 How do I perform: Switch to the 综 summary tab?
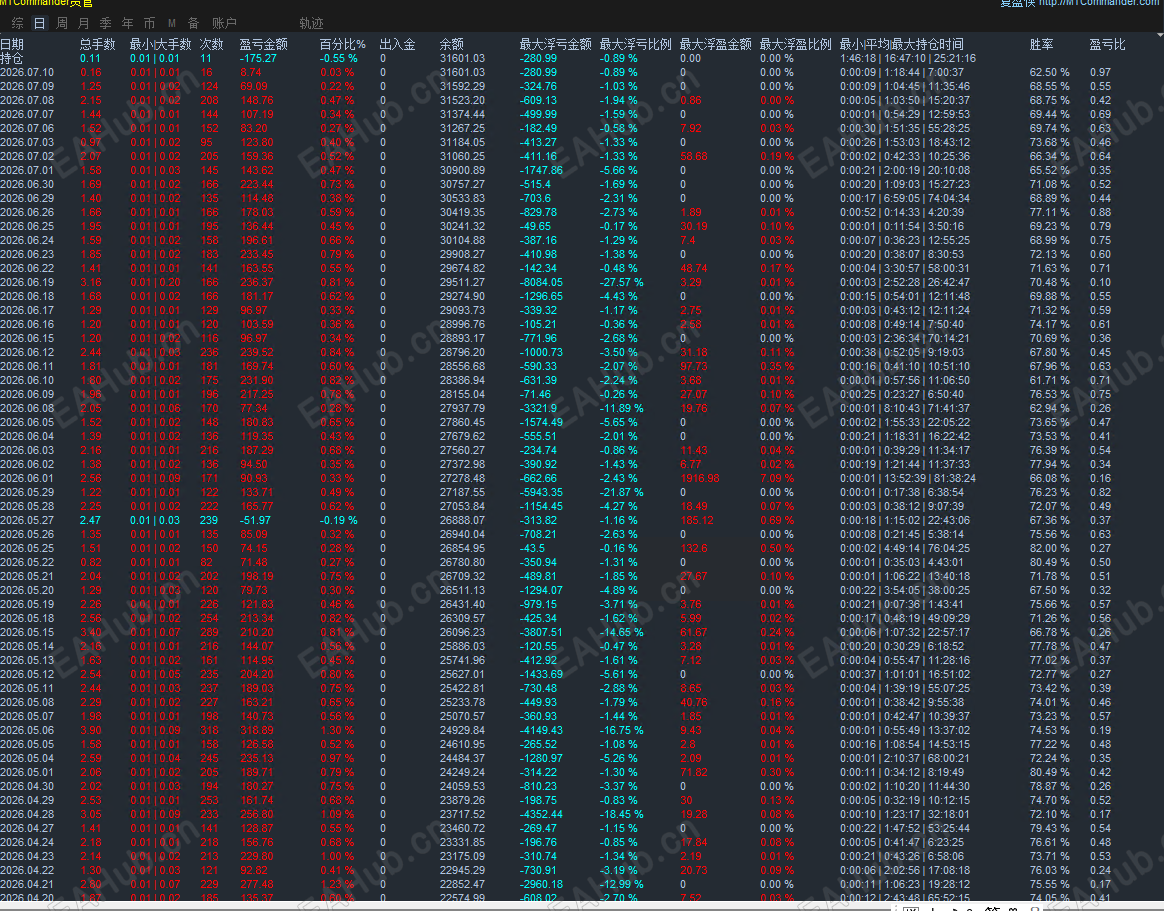(18, 24)
